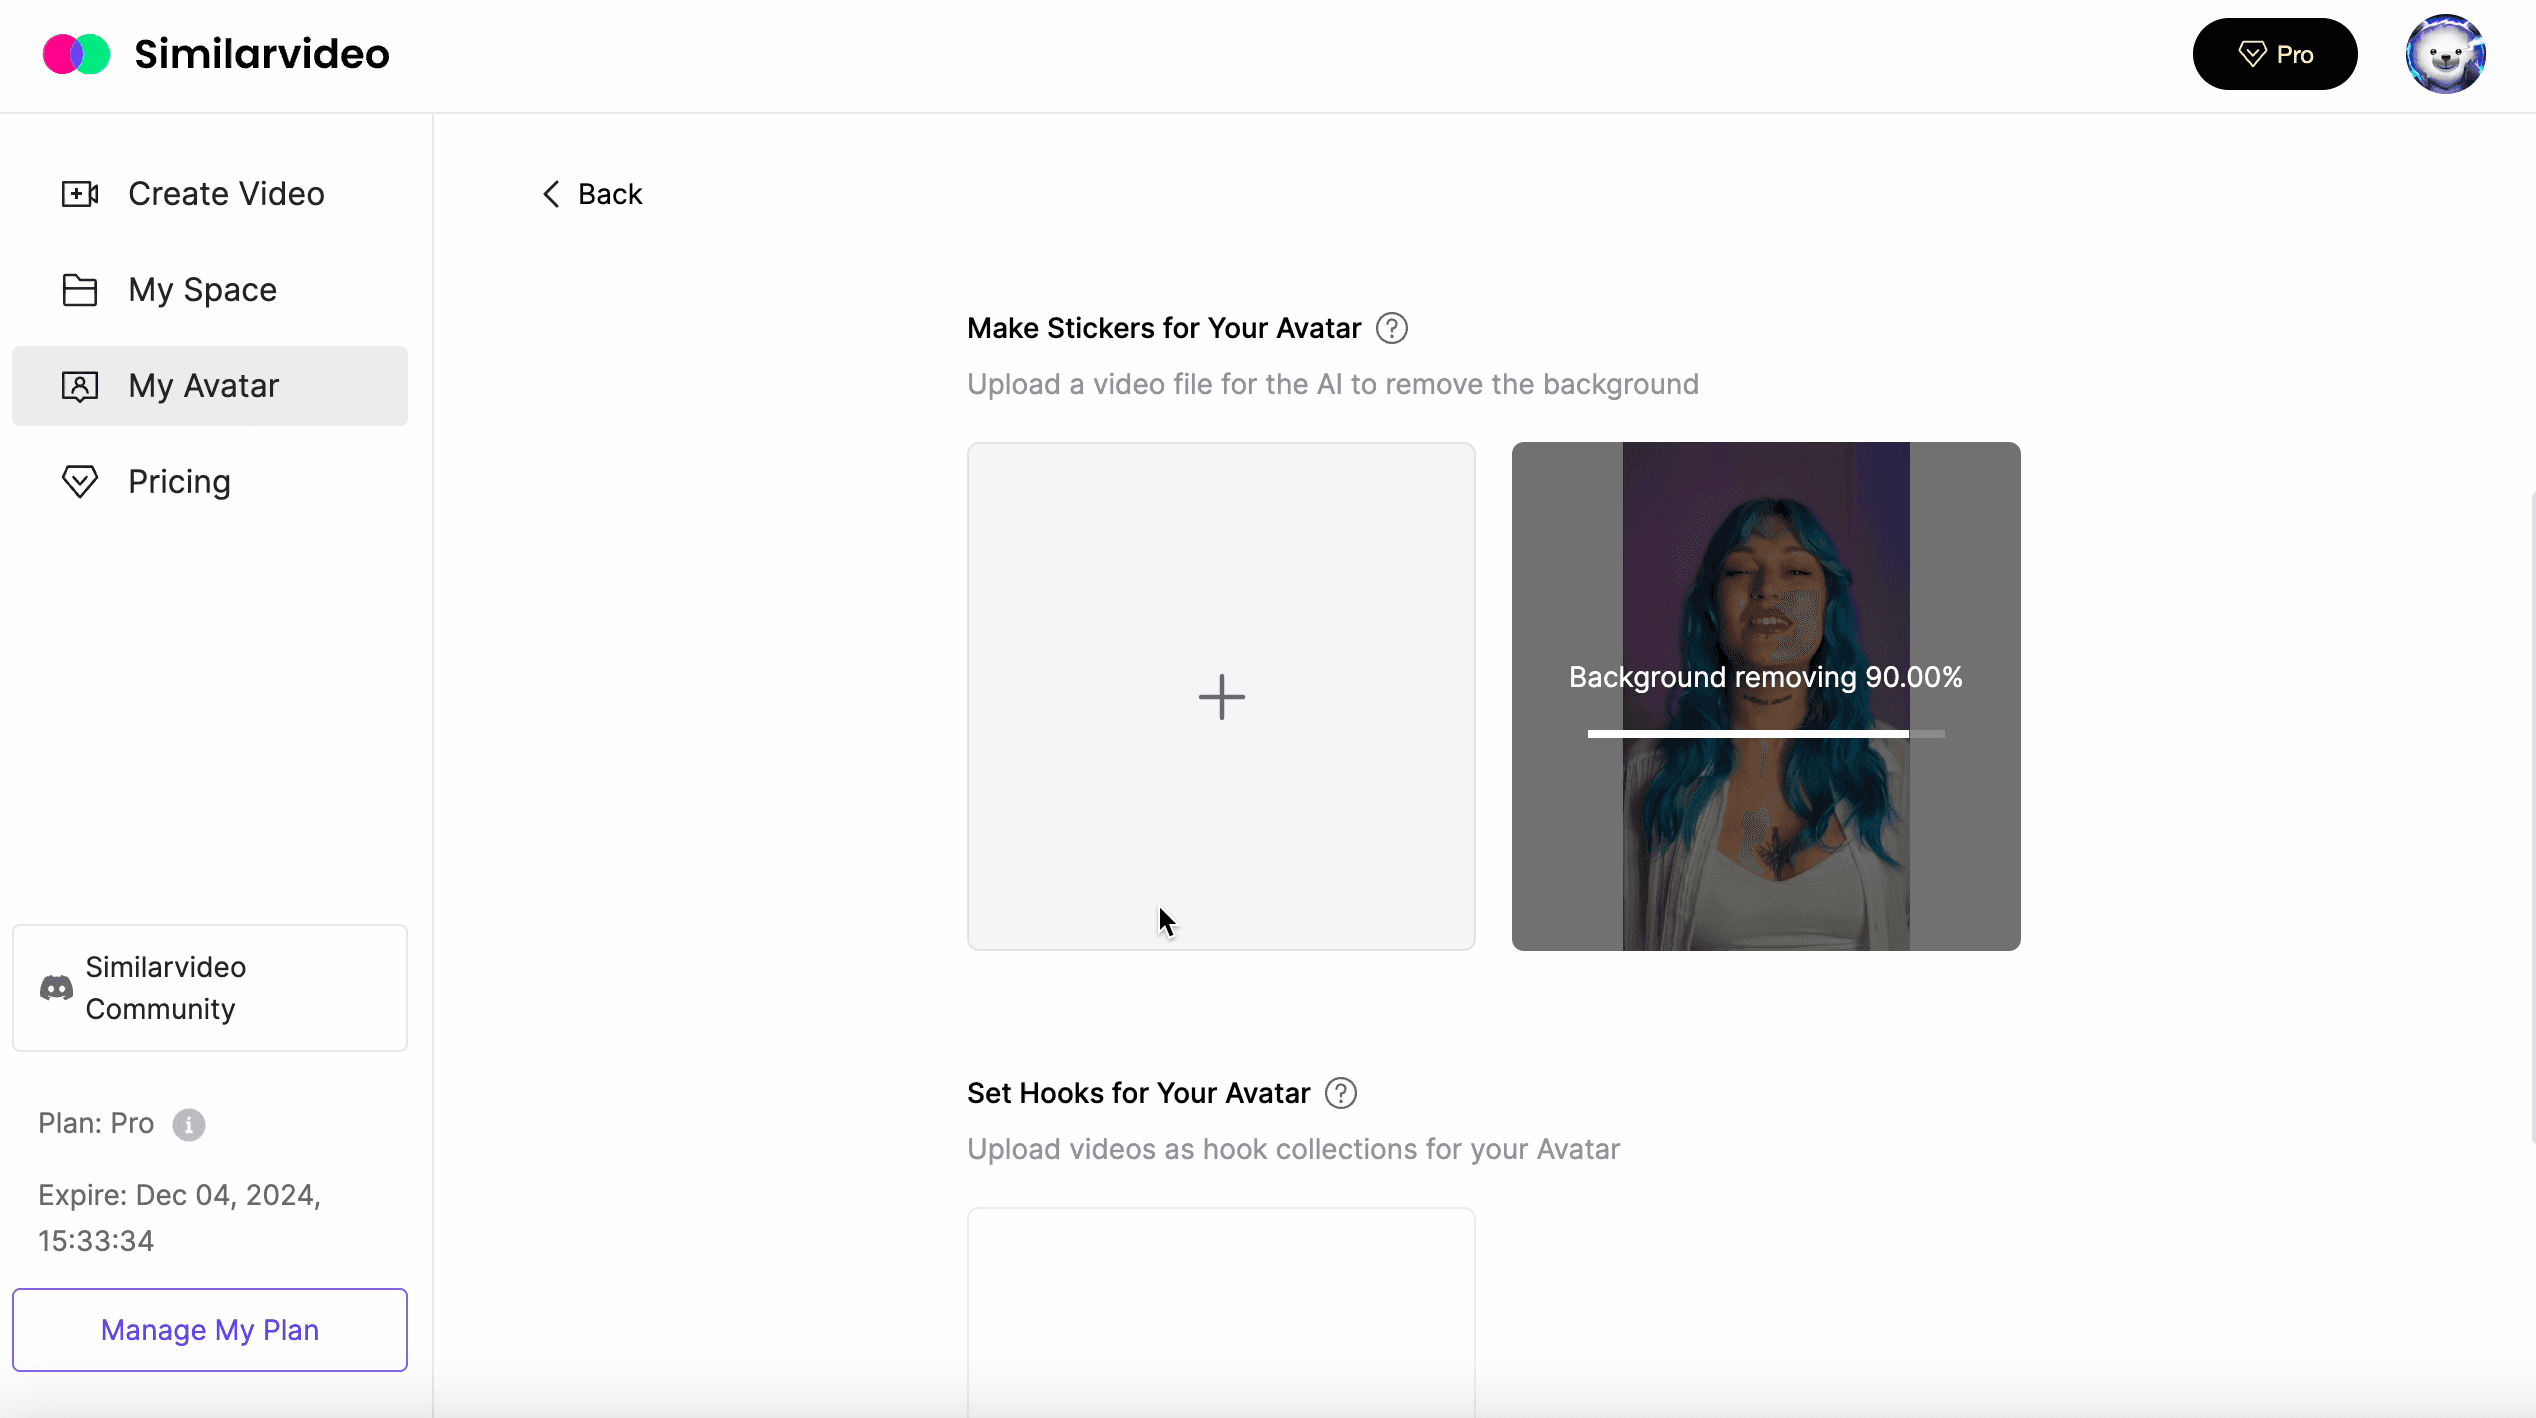The image size is (2536, 1418).
Task: Click the Pricing diamond icon
Action: coord(80,482)
